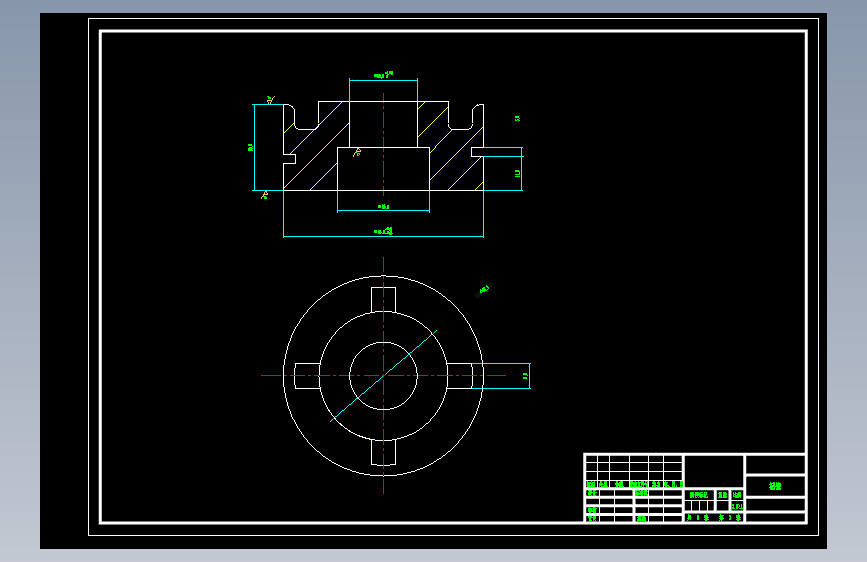Pick the rotated diameter label beside the plan view
The height and width of the screenshot is (562, 867).
coord(484,290)
